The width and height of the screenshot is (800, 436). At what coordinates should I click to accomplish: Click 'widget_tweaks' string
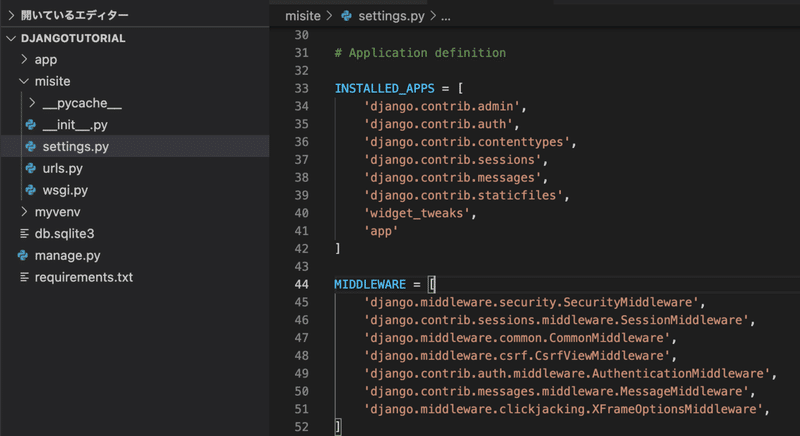(416, 213)
